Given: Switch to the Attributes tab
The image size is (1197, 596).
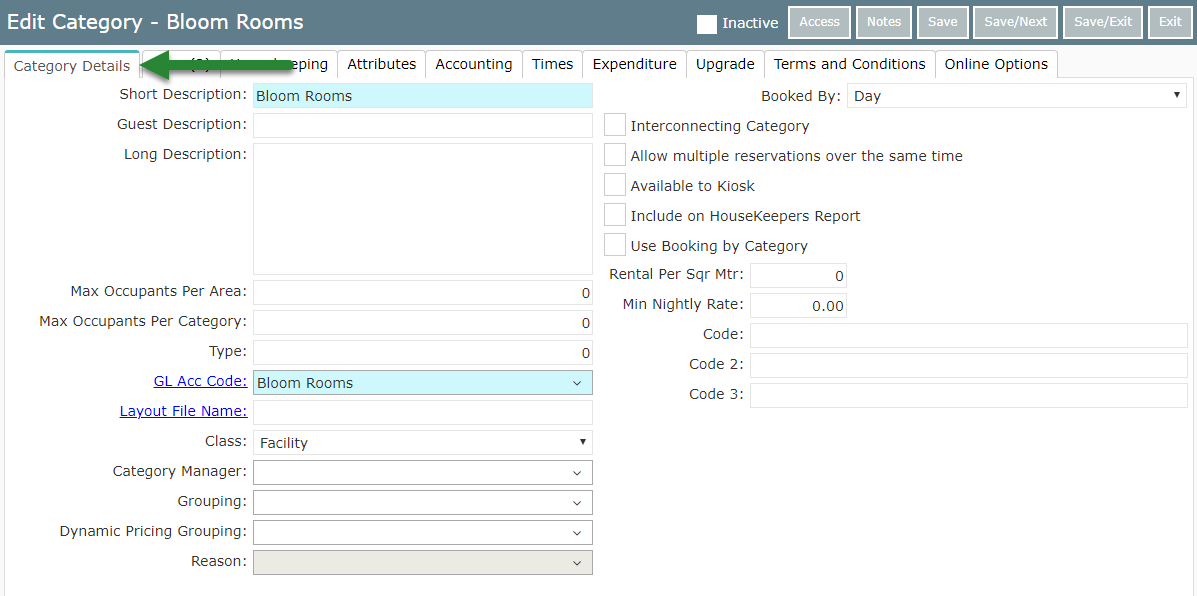Looking at the screenshot, I should (382, 64).
